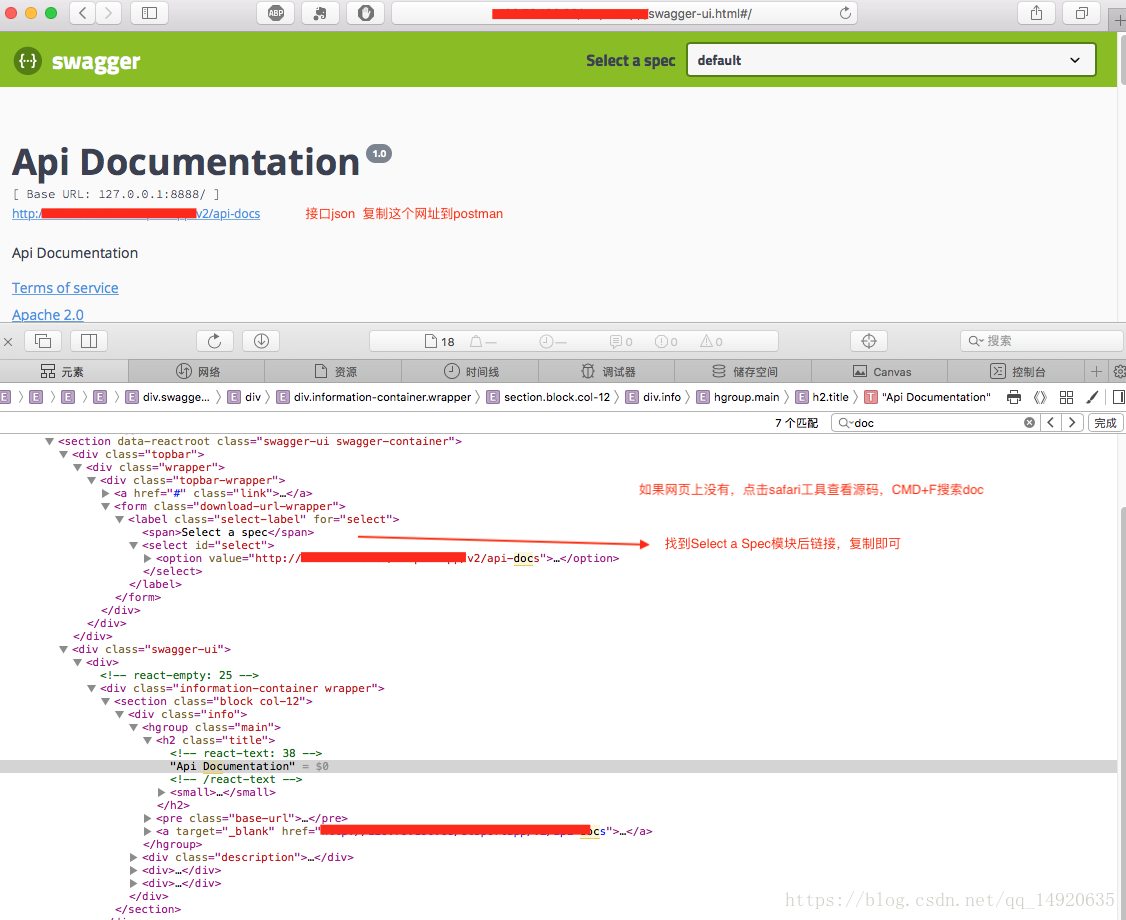
Task: Open the 控制台 Console tab
Action: coord(1015,371)
